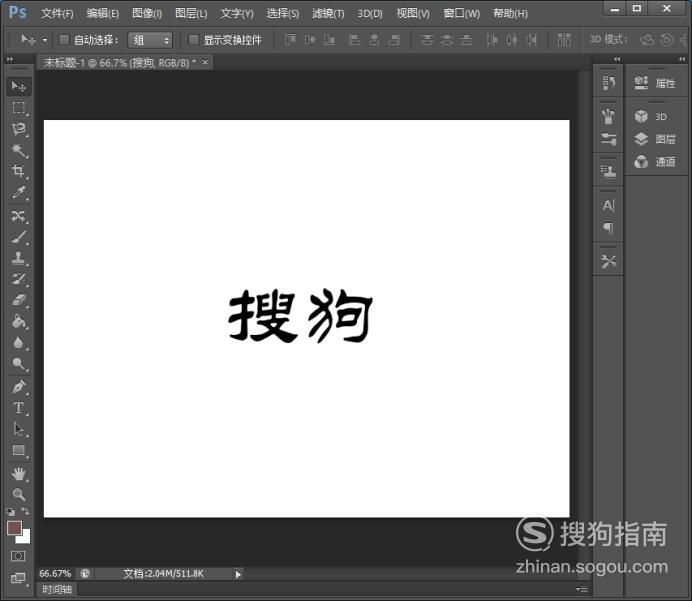Select the Magic Wand tool
Image resolution: width=692 pixels, height=601 pixels.
point(19,150)
